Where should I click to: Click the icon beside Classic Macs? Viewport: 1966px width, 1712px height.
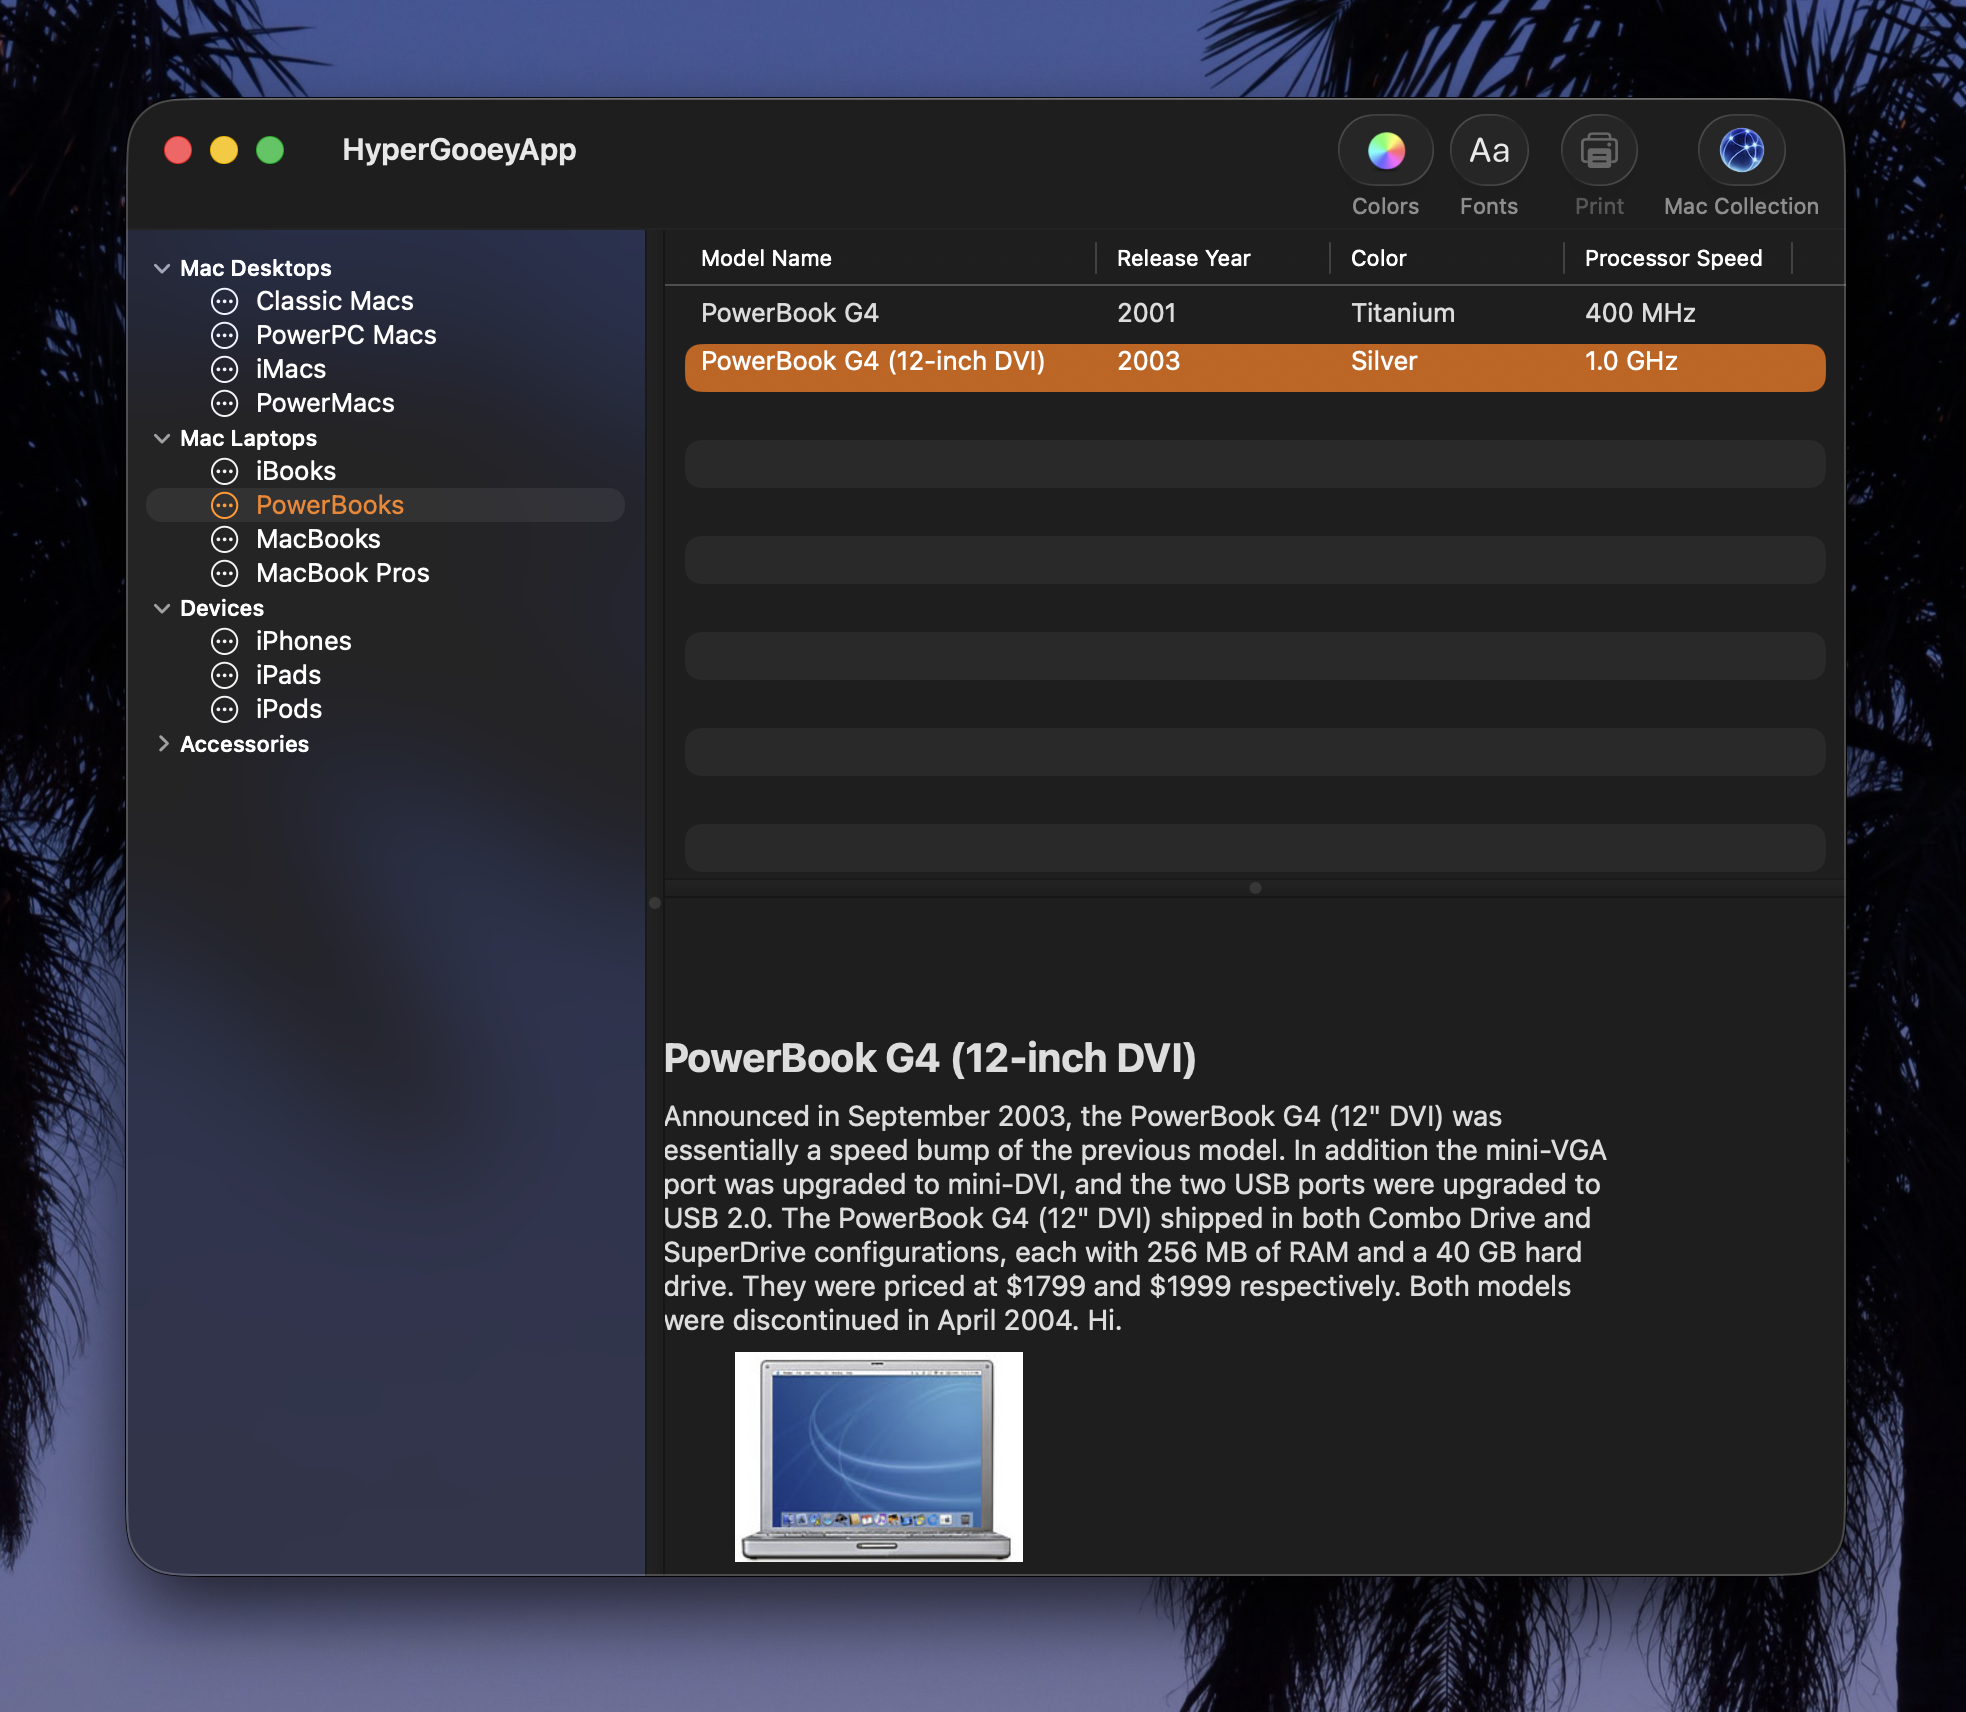pos(225,301)
